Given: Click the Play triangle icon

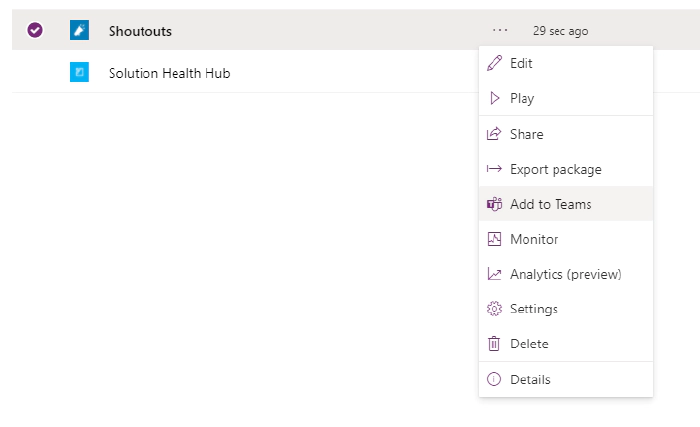Looking at the screenshot, I should point(494,98).
